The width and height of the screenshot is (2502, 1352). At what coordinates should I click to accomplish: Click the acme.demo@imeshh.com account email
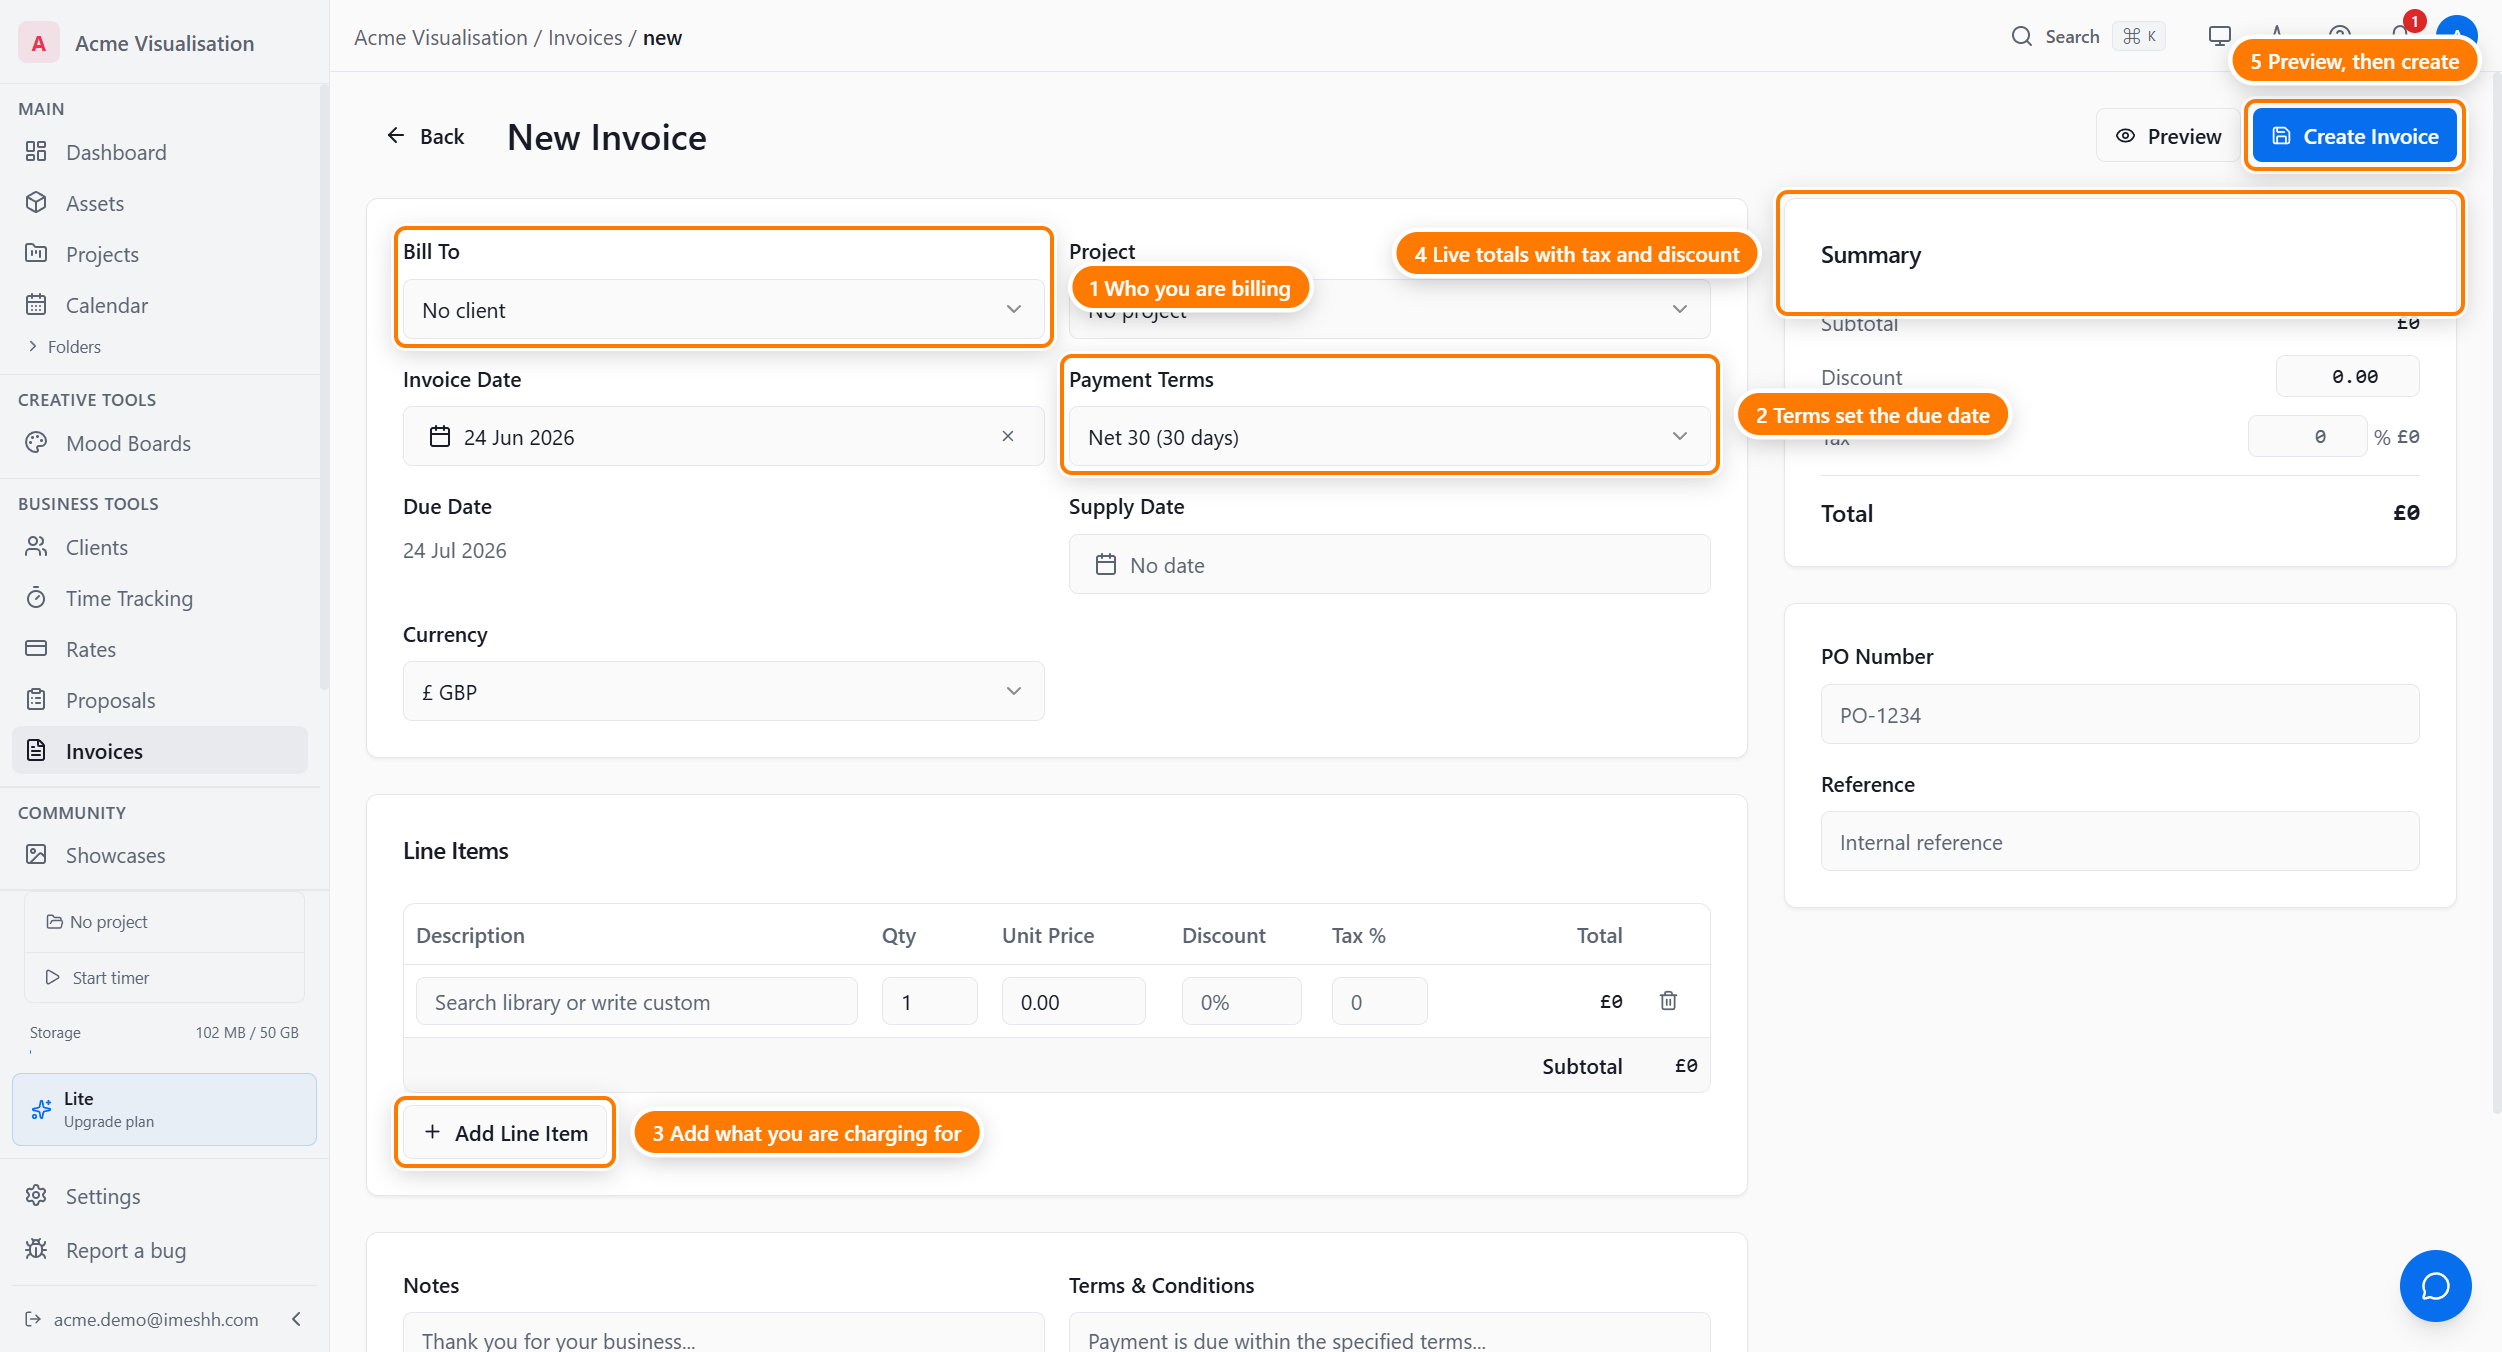[x=156, y=1319]
